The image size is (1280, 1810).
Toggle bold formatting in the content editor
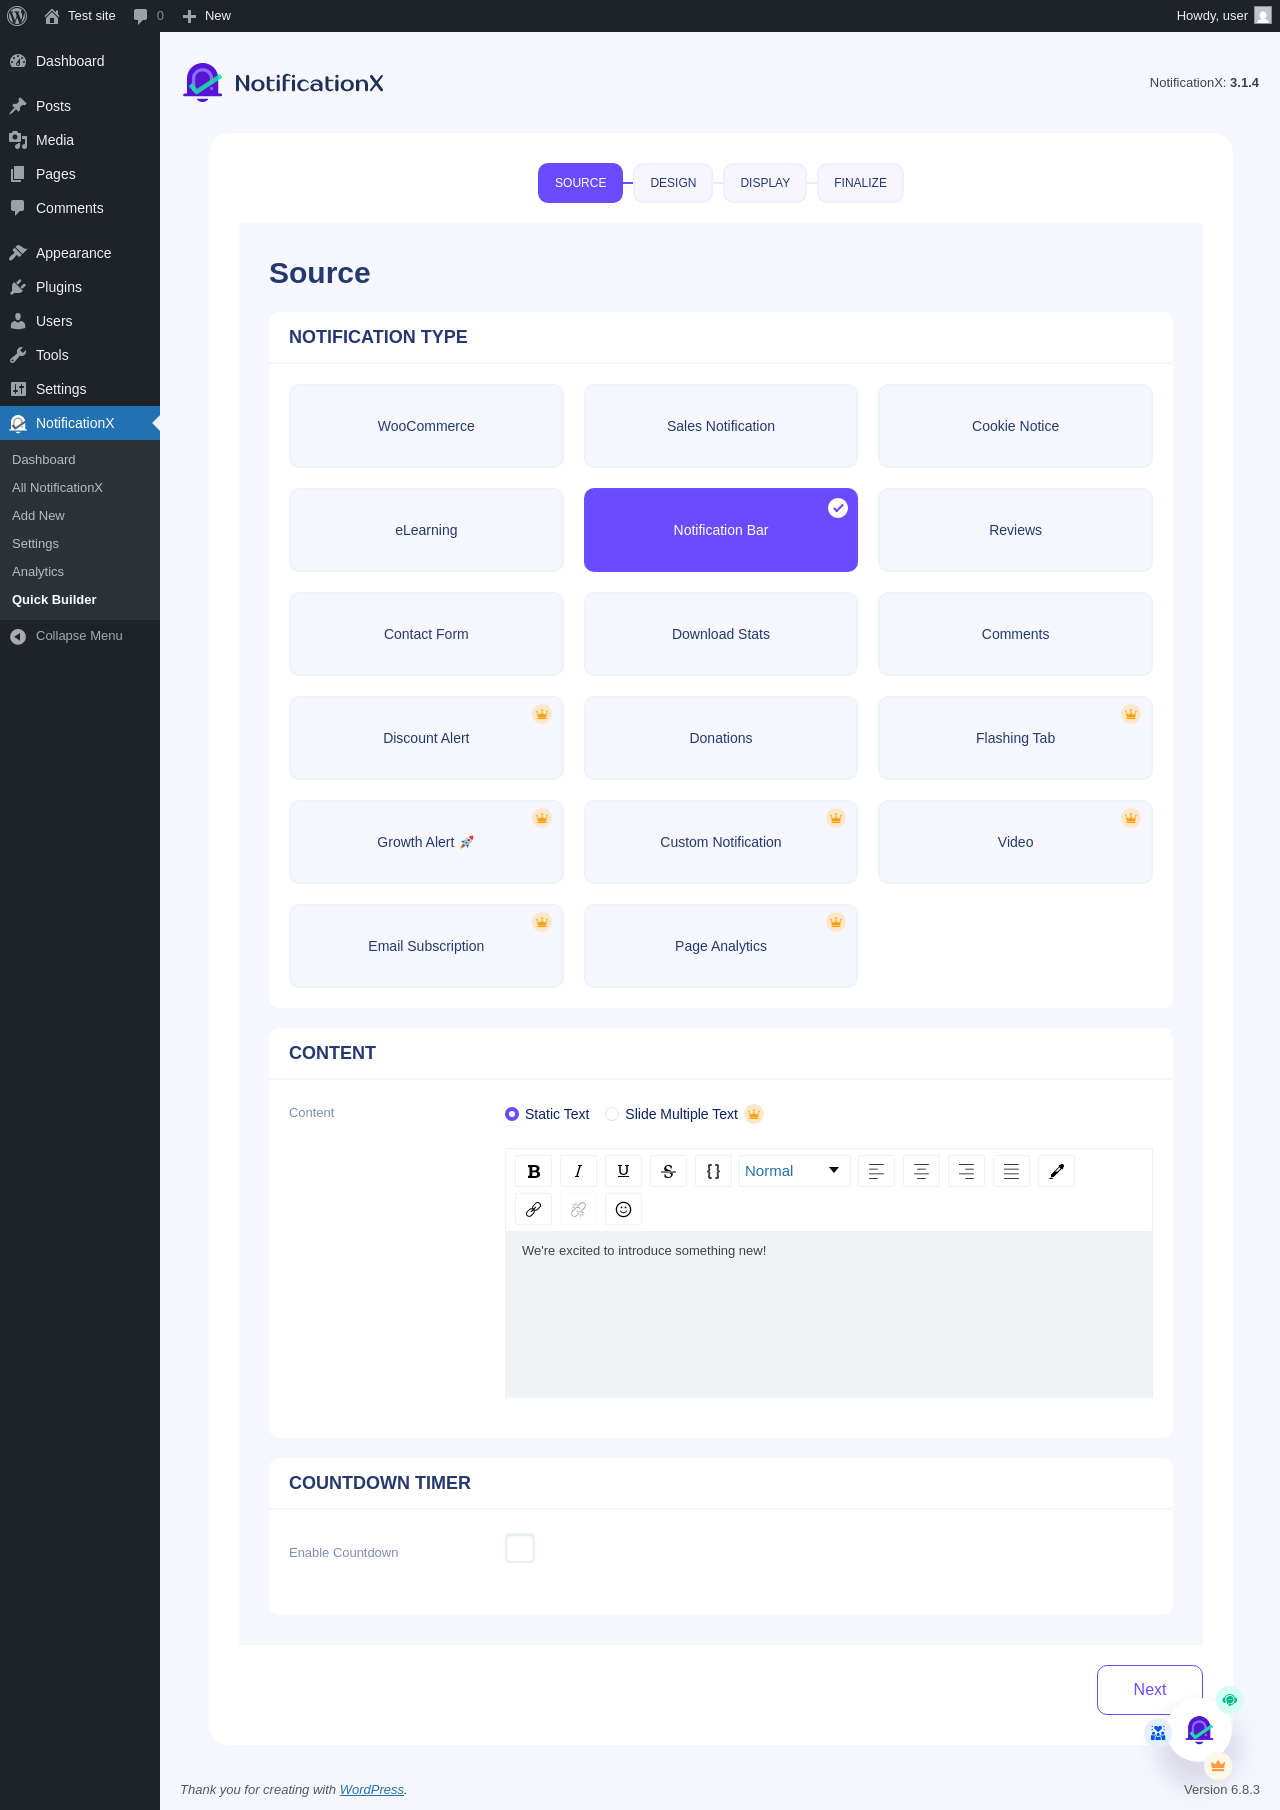pyautogui.click(x=534, y=1171)
